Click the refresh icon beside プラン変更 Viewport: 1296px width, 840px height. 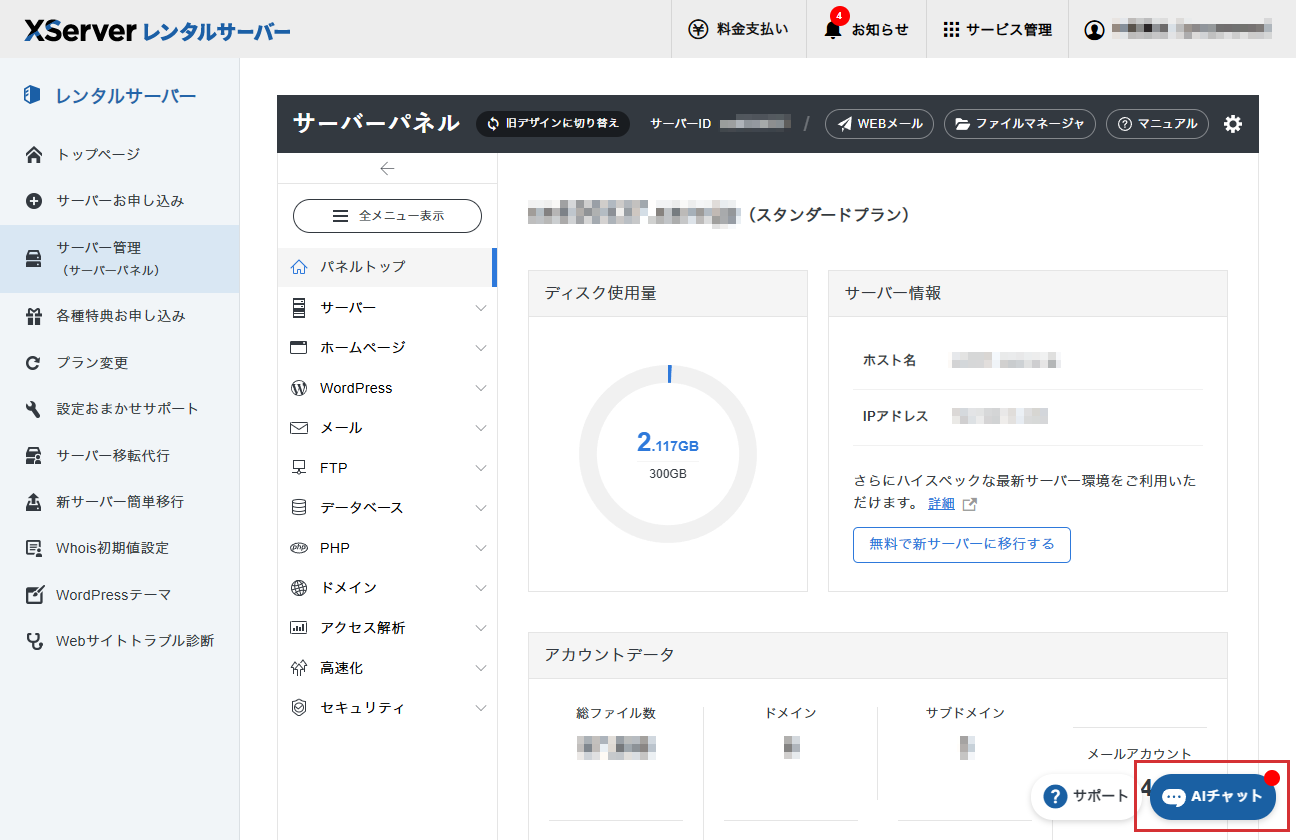[34, 363]
